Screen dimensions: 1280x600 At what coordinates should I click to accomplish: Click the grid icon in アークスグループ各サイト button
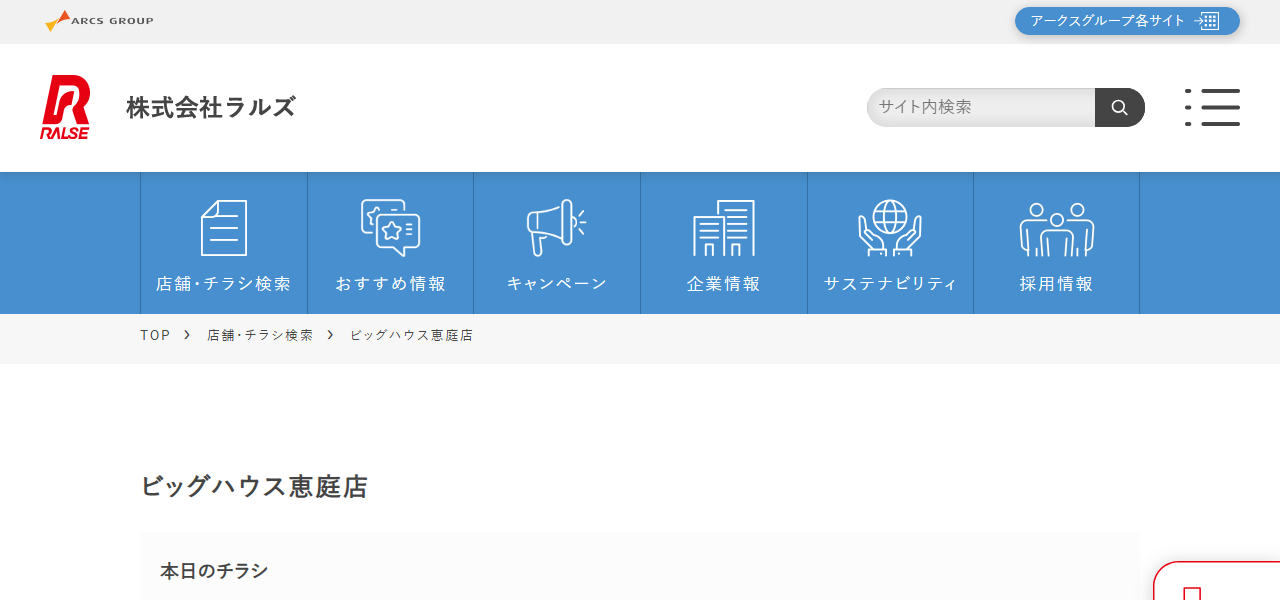tap(1209, 21)
